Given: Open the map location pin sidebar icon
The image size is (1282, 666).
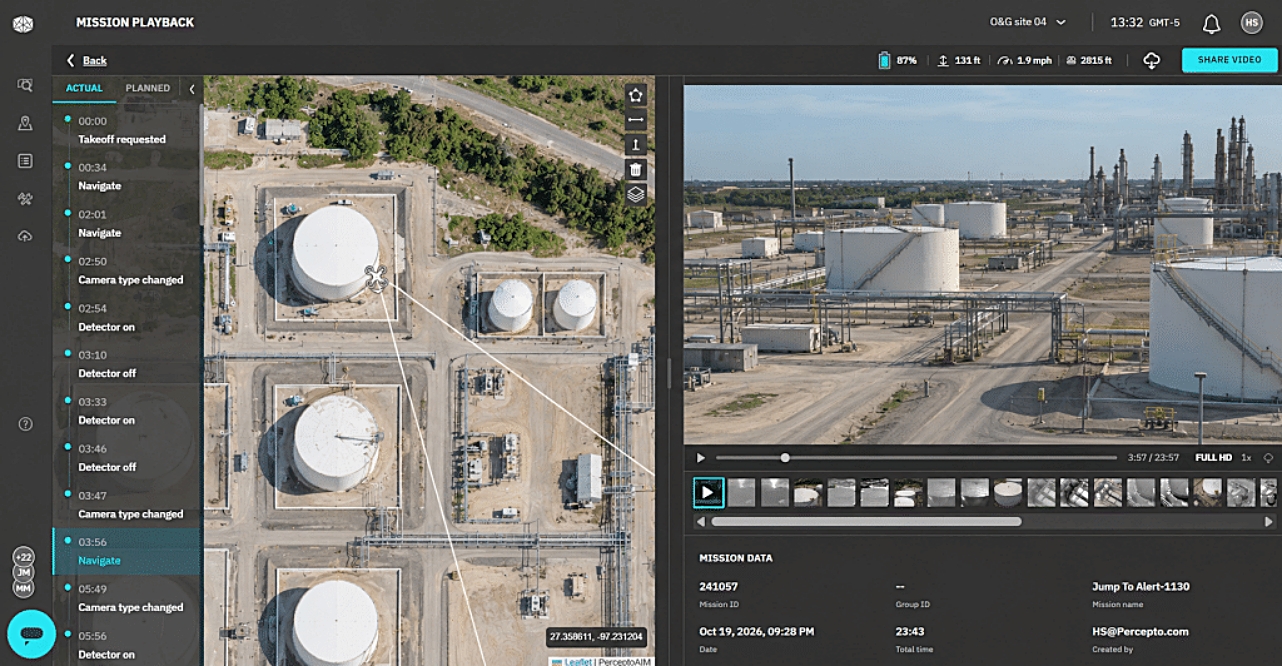Looking at the screenshot, I should click(25, 123).
